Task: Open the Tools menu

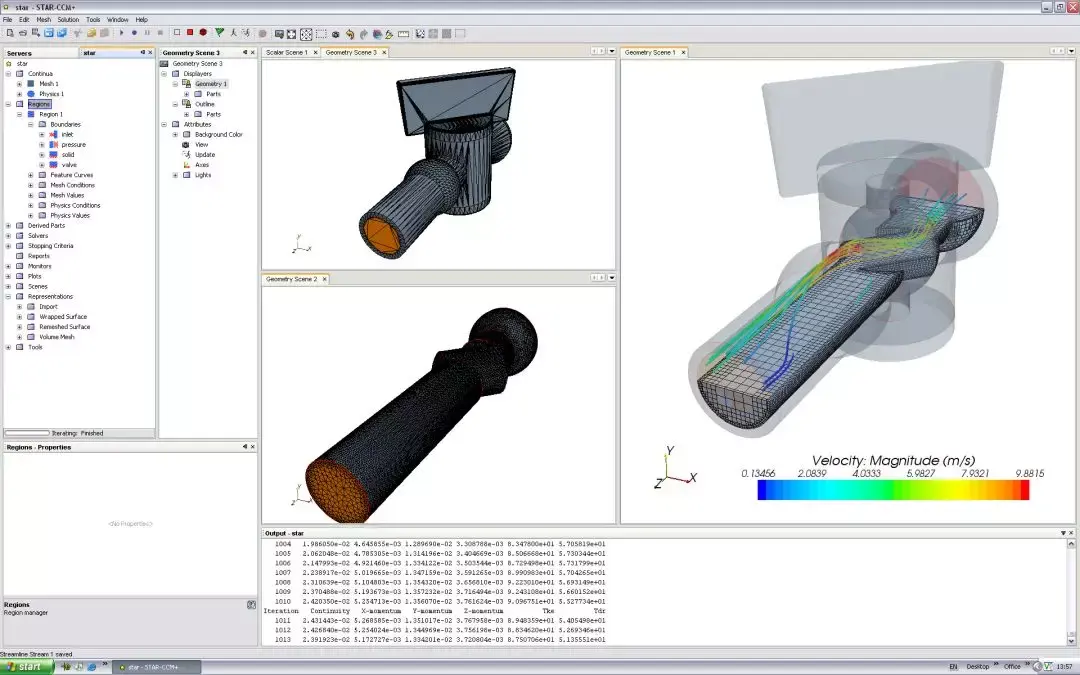Action: 93,19
